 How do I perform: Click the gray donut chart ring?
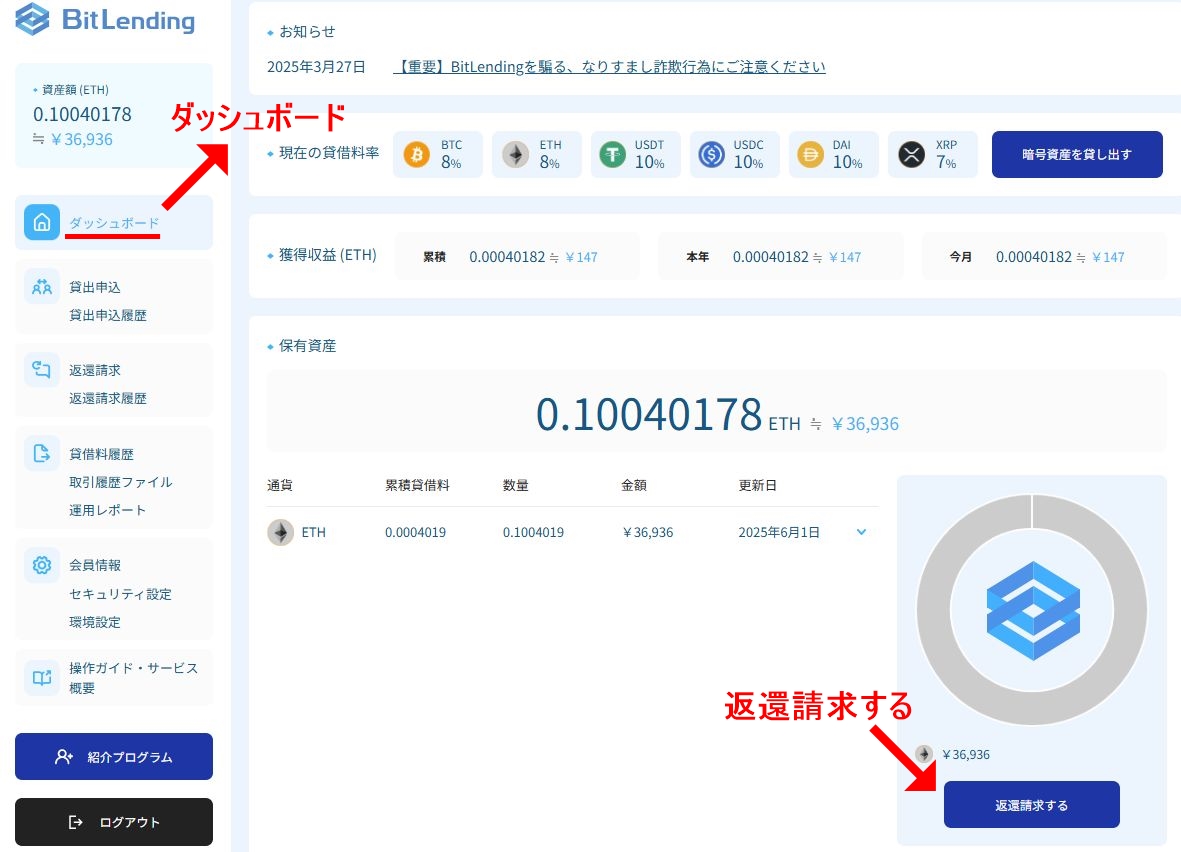click(x=934, y=610)
